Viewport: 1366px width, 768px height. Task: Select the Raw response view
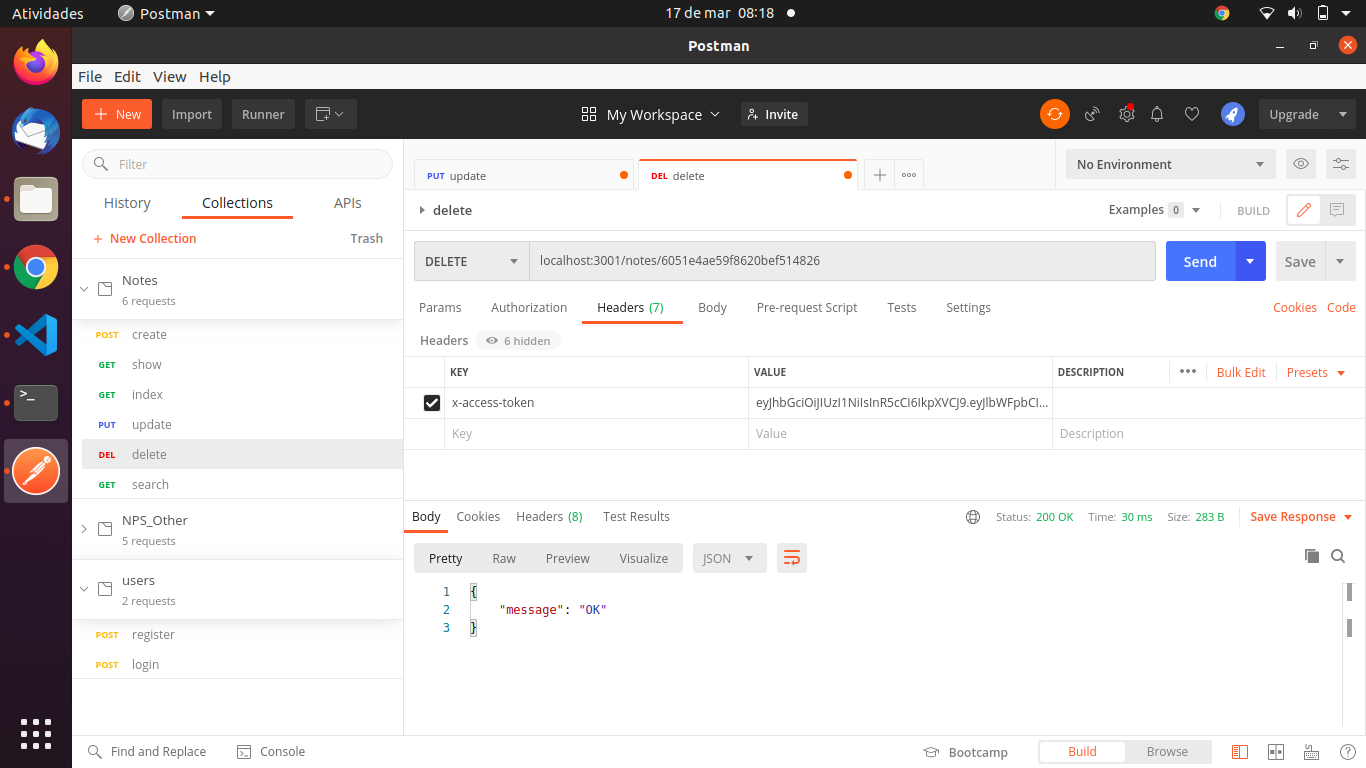(504, 558)
